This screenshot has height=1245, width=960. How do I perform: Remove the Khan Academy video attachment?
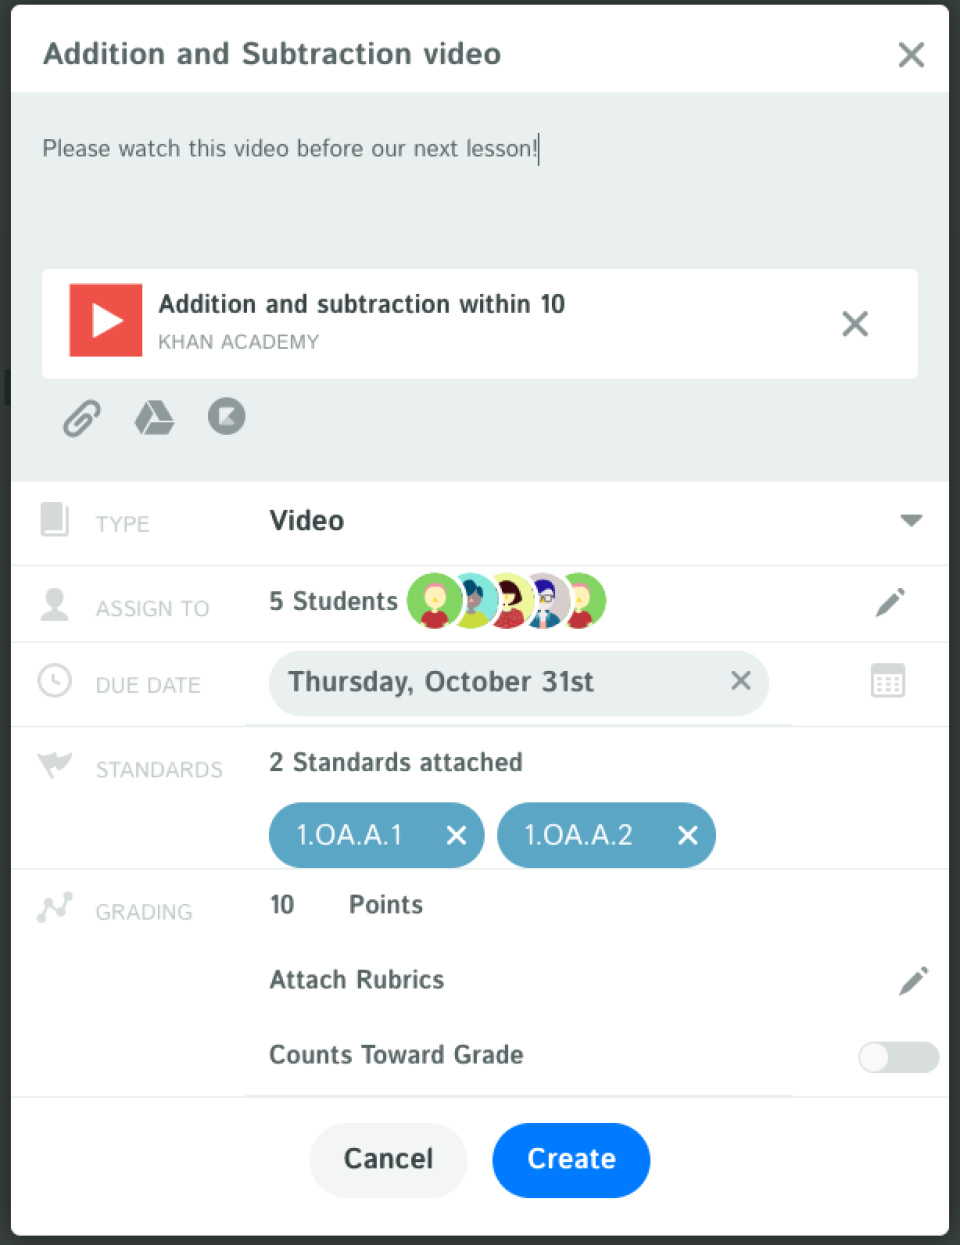pos(855,324)
